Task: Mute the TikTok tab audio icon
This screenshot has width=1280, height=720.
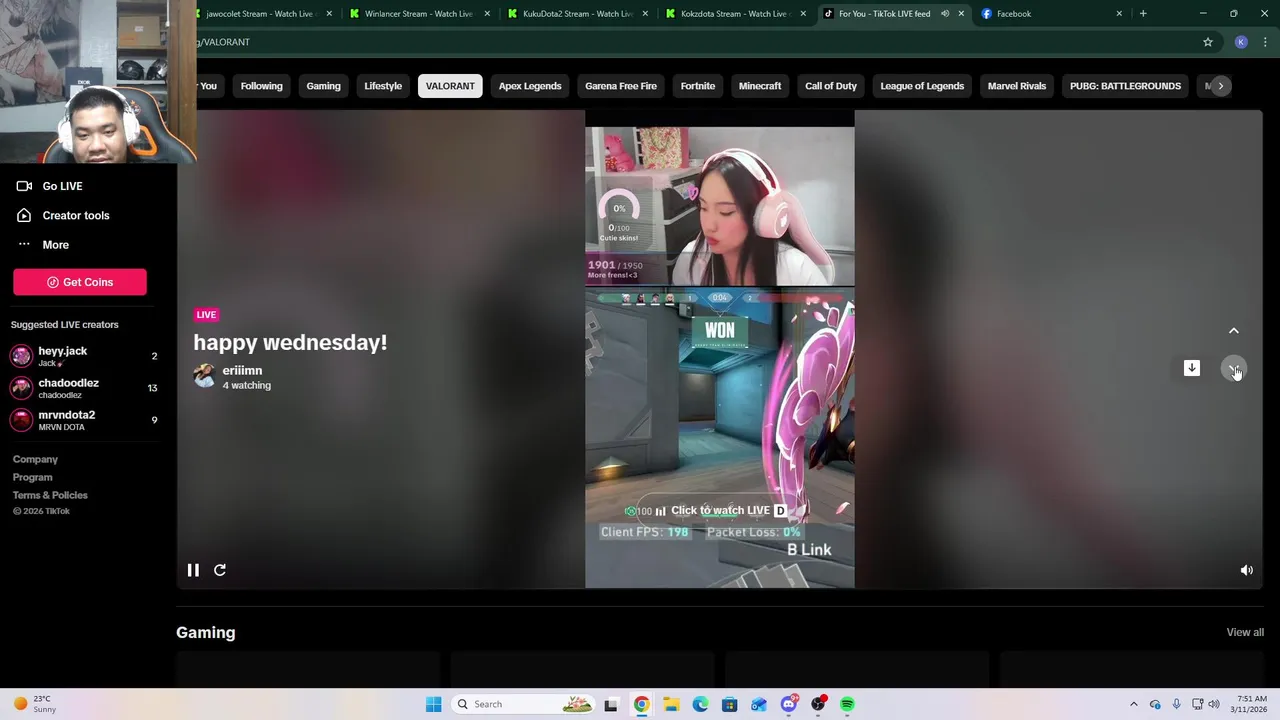Action: click(x=944, y=14)
